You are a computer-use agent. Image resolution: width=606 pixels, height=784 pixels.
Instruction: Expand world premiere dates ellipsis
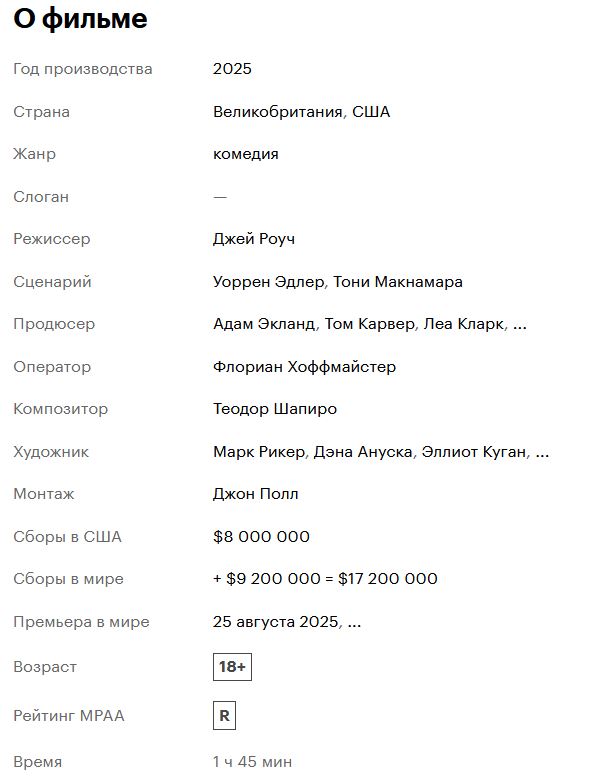[x=354, y=622]
